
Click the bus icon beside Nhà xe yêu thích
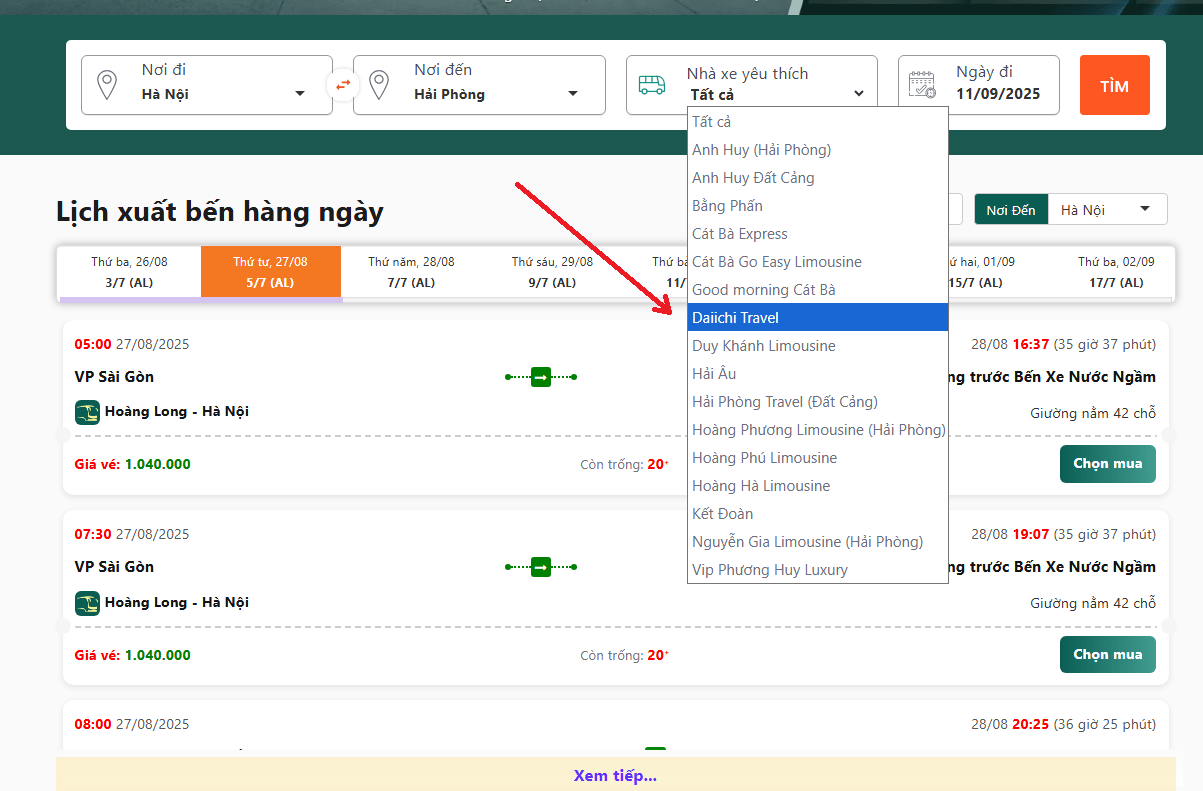(652, 85)
